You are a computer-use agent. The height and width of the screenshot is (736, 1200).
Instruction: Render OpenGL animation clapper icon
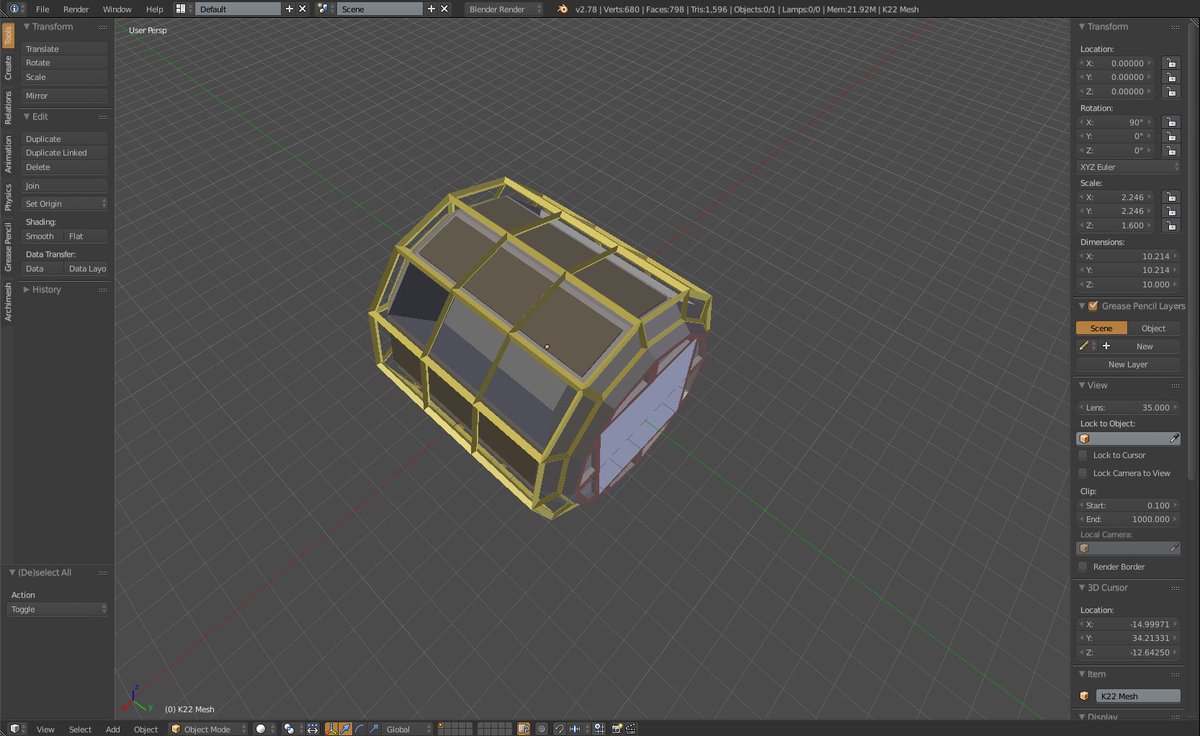coord(632,729)
